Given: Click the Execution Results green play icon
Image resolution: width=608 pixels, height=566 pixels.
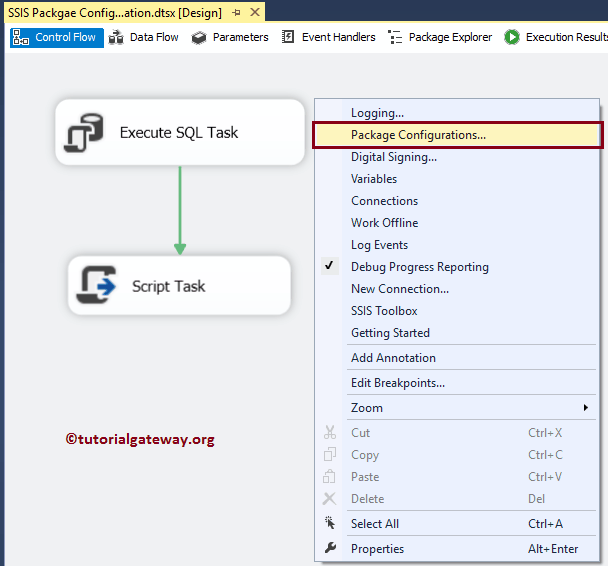Looking at the screenshot, I should 512,37.
